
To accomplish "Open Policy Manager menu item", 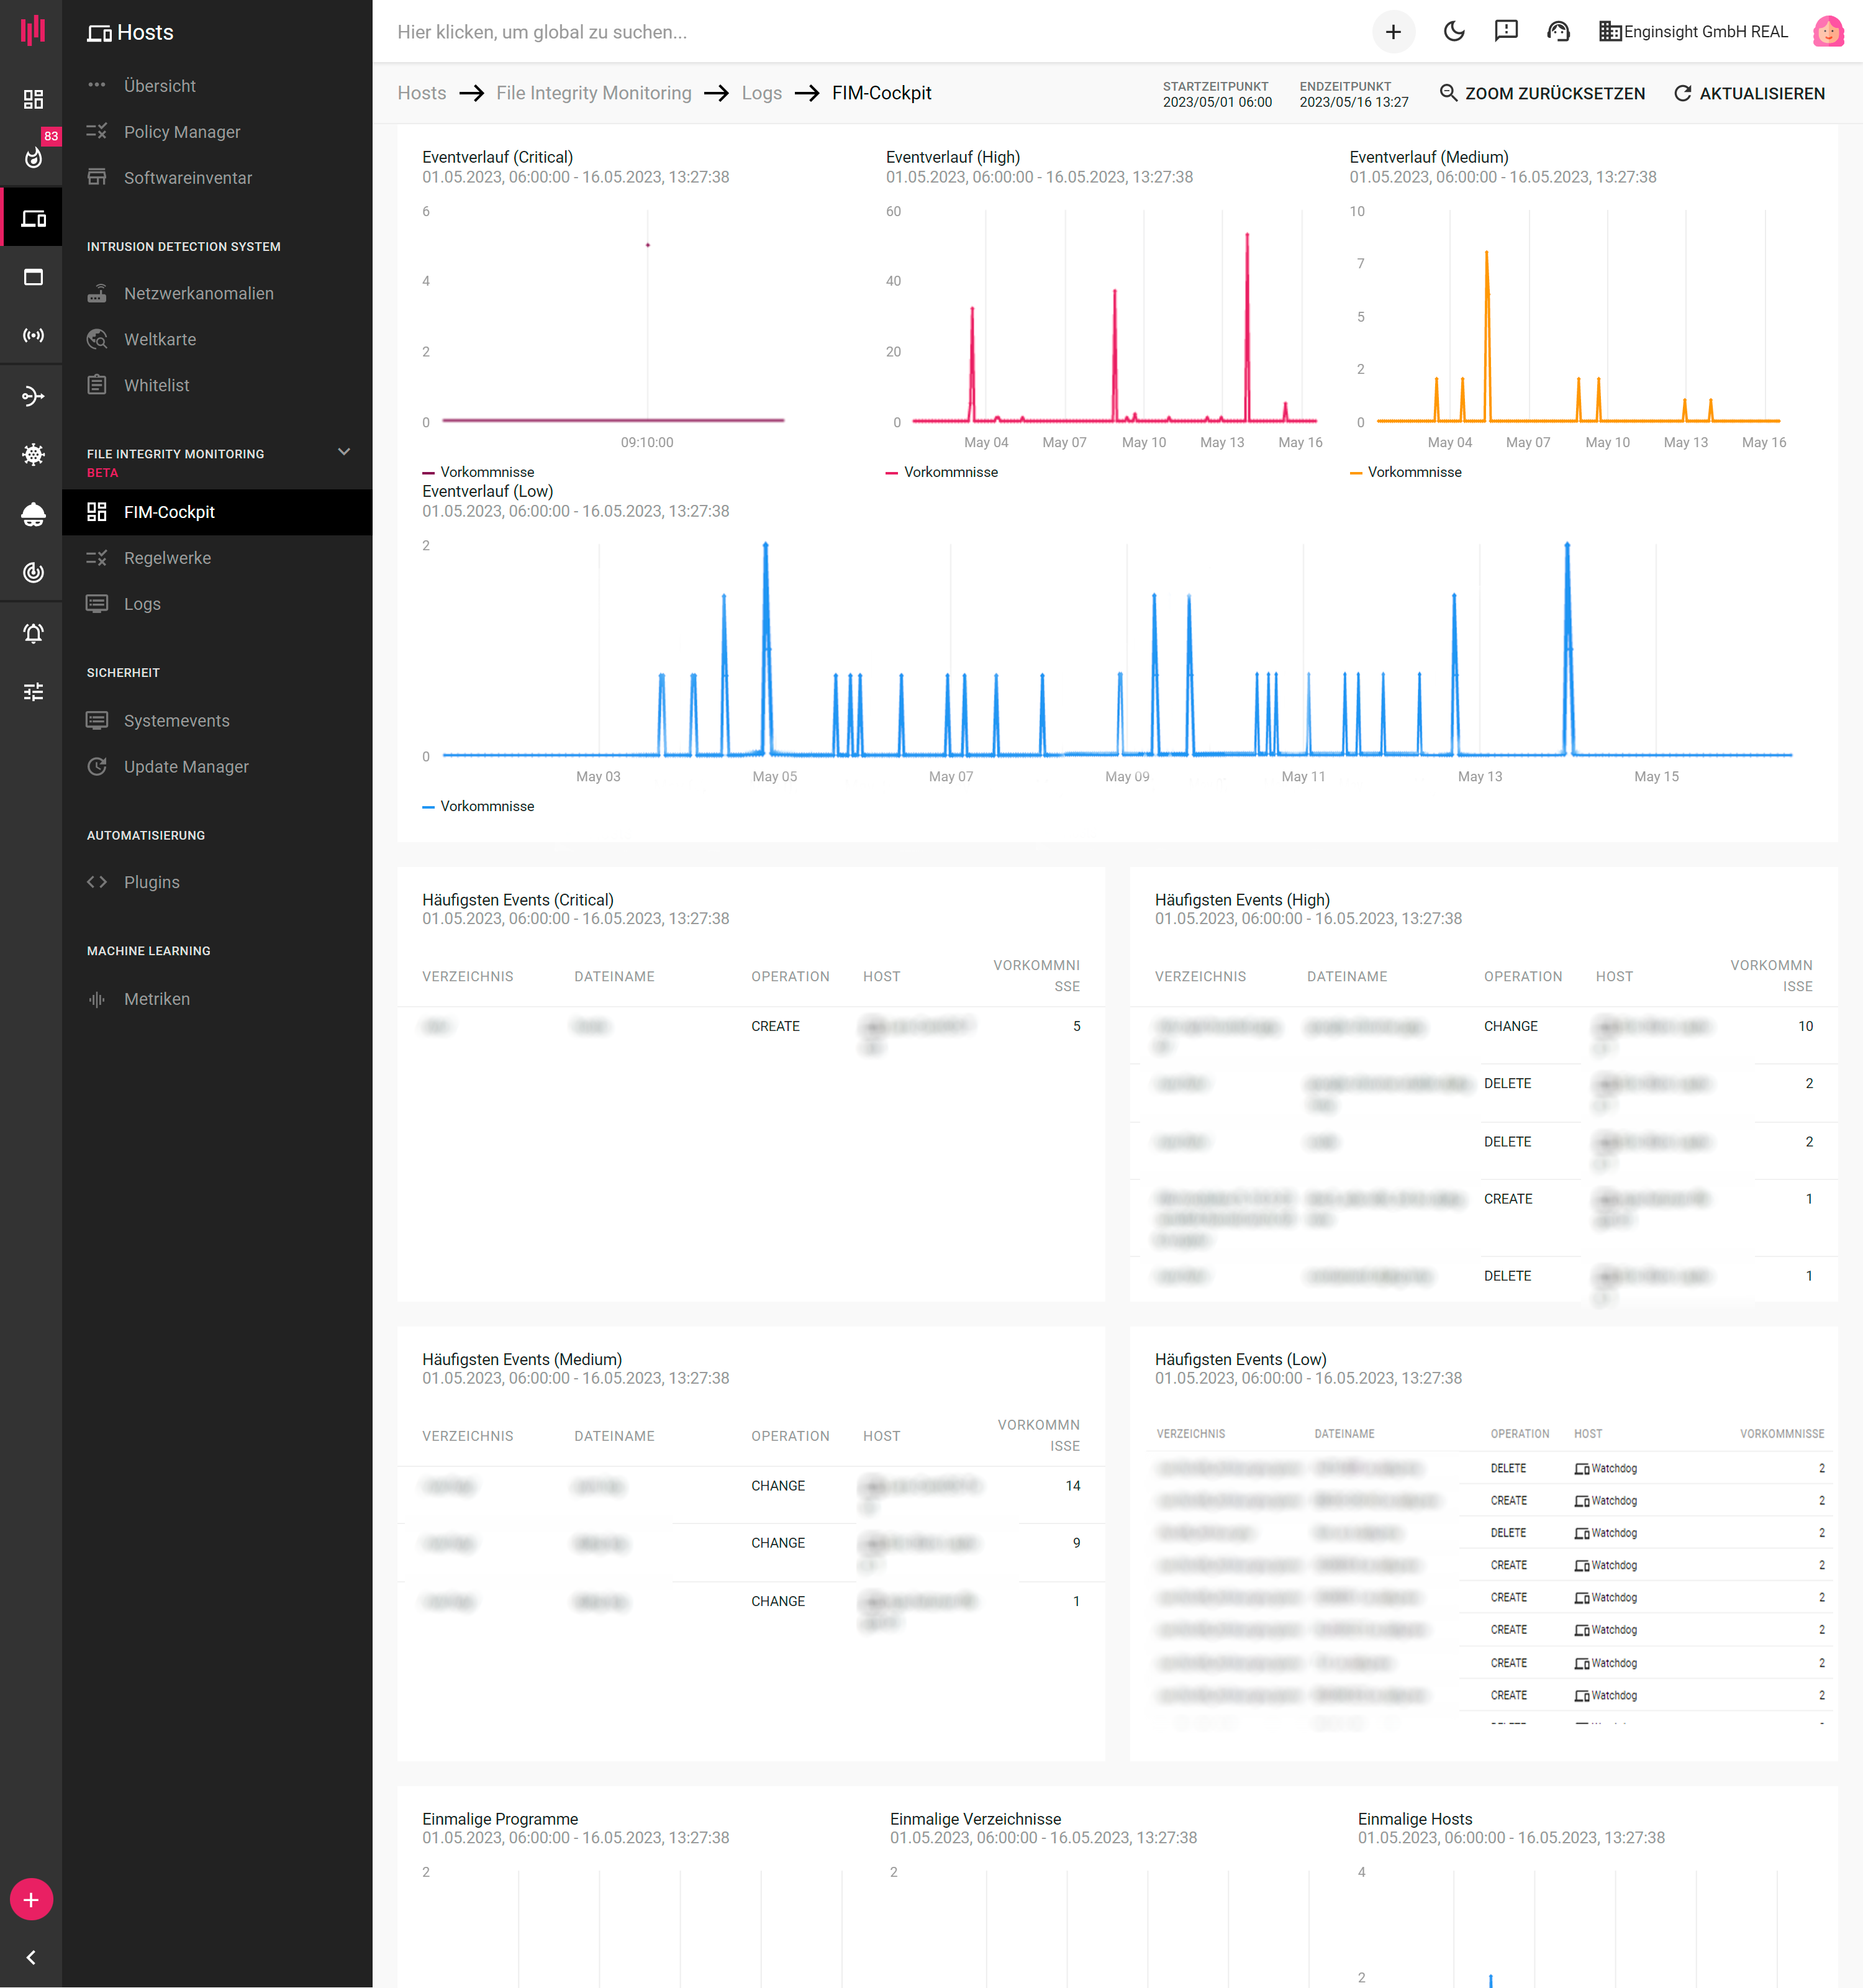I will (181, 132).
